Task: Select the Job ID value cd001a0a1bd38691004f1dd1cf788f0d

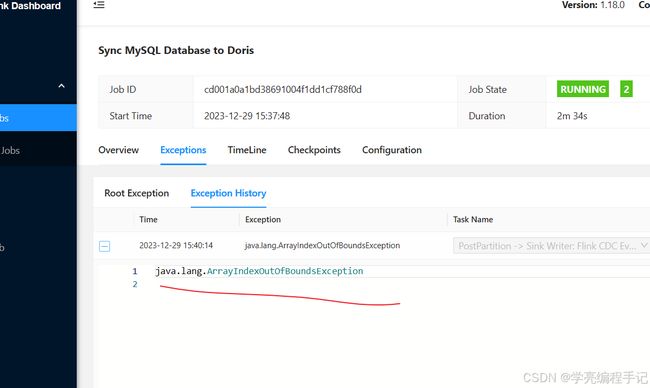Action: [283, 90]
